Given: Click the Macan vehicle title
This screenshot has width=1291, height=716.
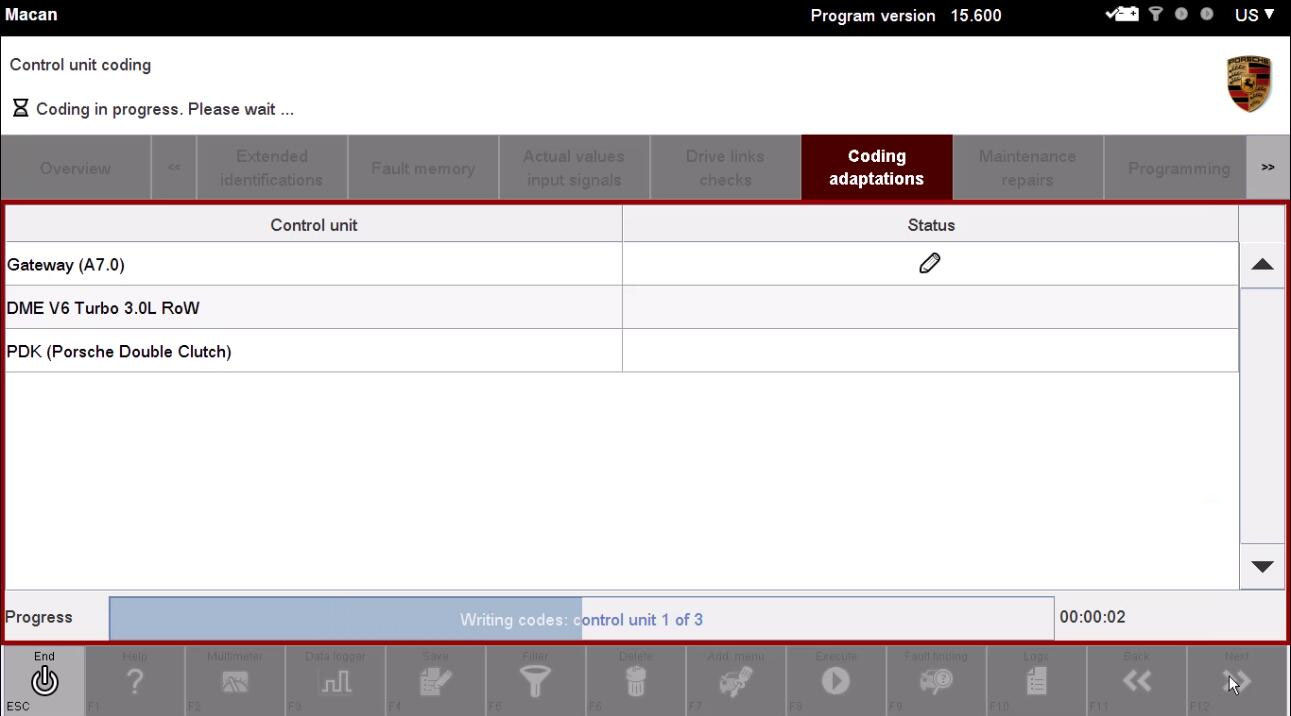Looking at the screenshot, I should (x=31, y=14).
